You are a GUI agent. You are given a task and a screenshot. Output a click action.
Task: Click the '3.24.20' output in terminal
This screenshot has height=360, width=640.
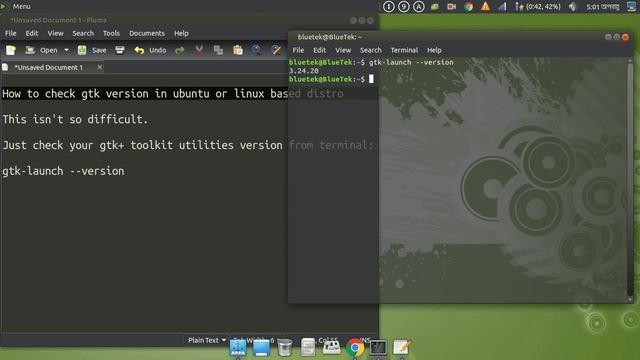[x=304, y=71]
